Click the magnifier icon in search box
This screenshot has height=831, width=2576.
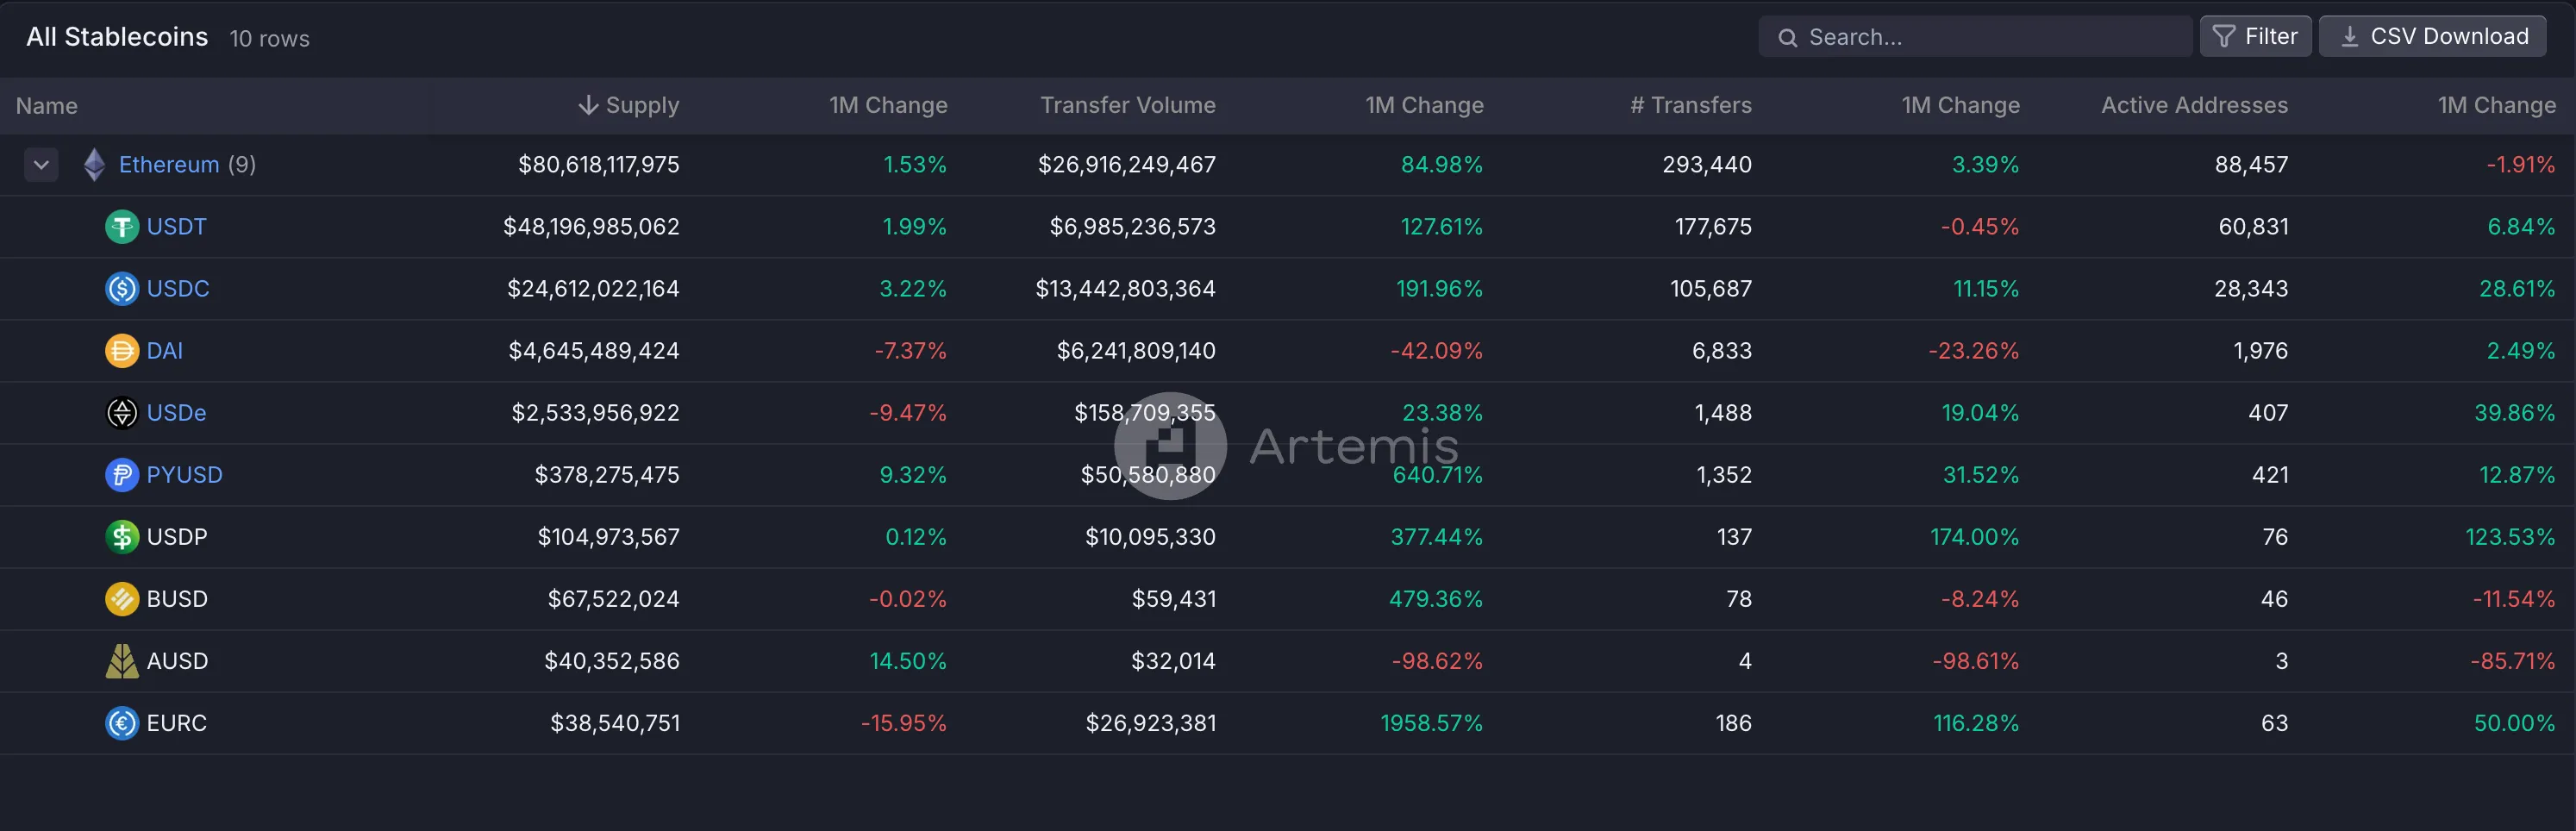(1787, 38)
